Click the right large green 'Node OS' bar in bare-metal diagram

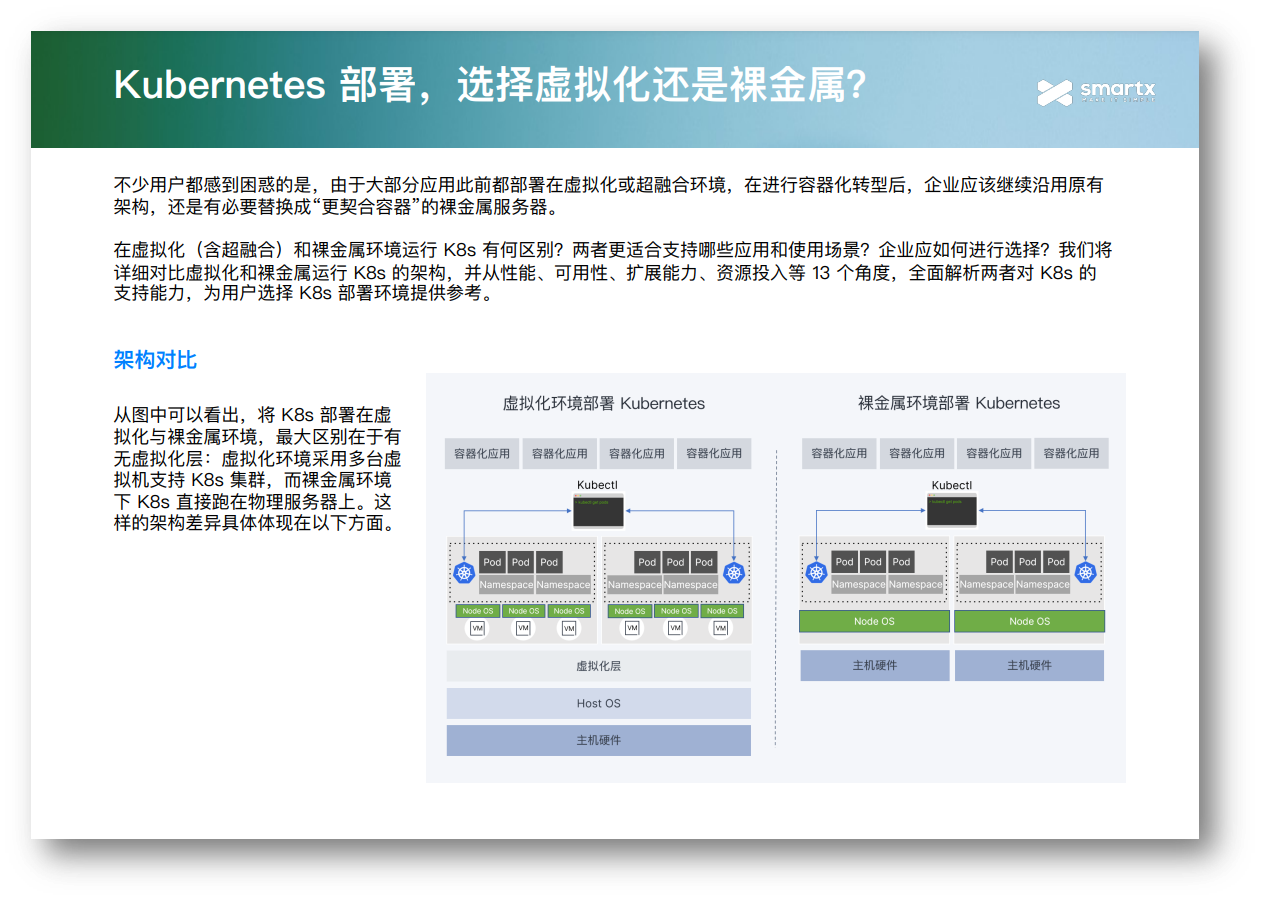point(1030,621)
